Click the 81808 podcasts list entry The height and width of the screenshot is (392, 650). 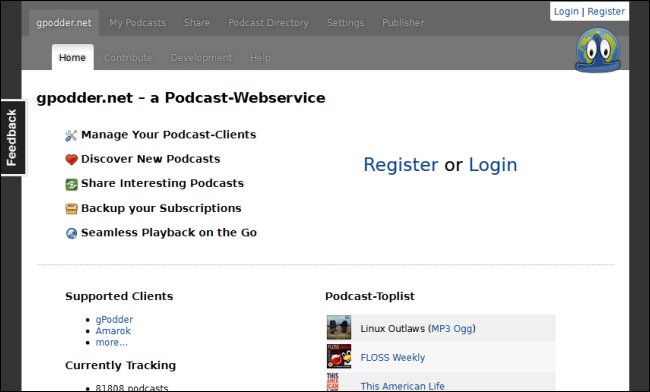[x=132, y=388]
